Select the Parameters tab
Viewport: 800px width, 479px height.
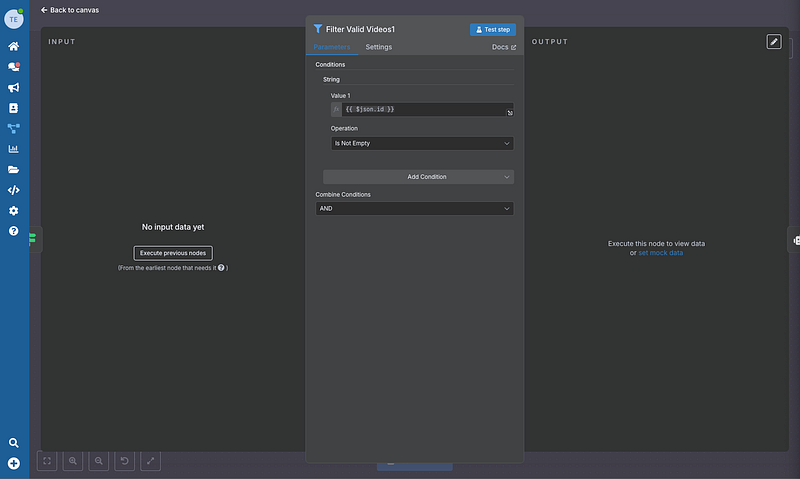pos(331,47)
